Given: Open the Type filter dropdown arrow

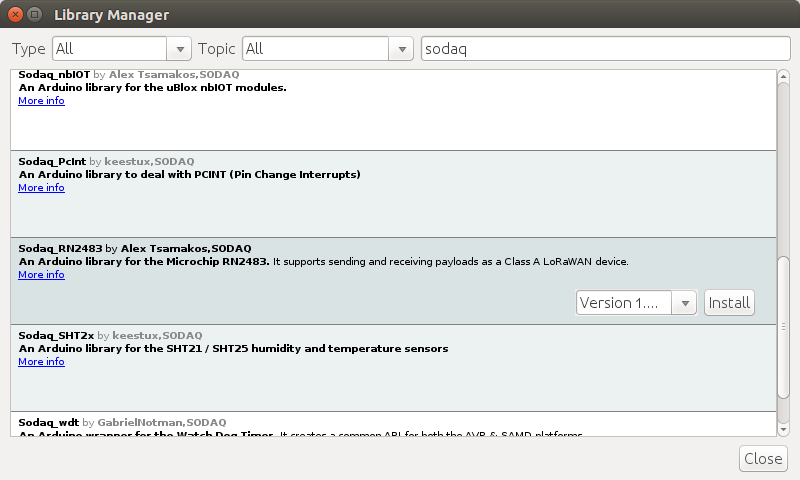Looking at the screenshot, I should click(180, 49).
